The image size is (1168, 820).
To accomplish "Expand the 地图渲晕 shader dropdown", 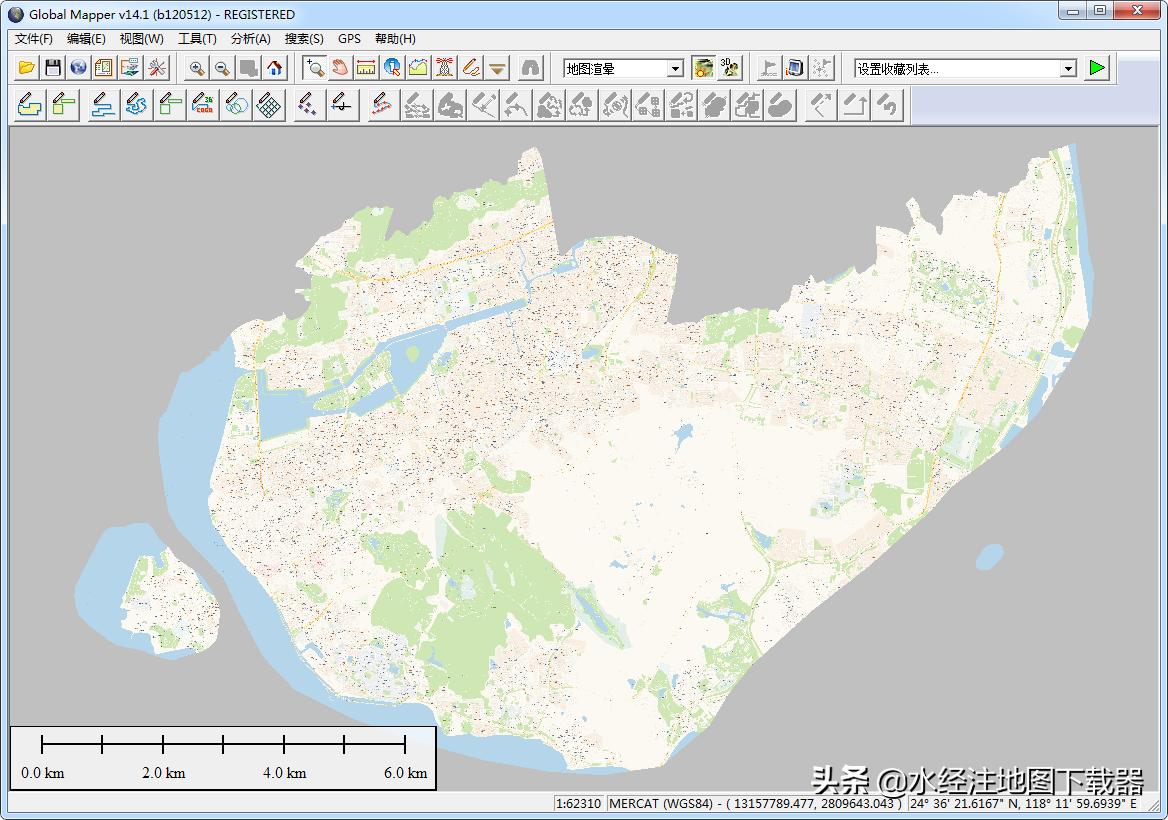I will pyautogui.click(x=675, y=68).
